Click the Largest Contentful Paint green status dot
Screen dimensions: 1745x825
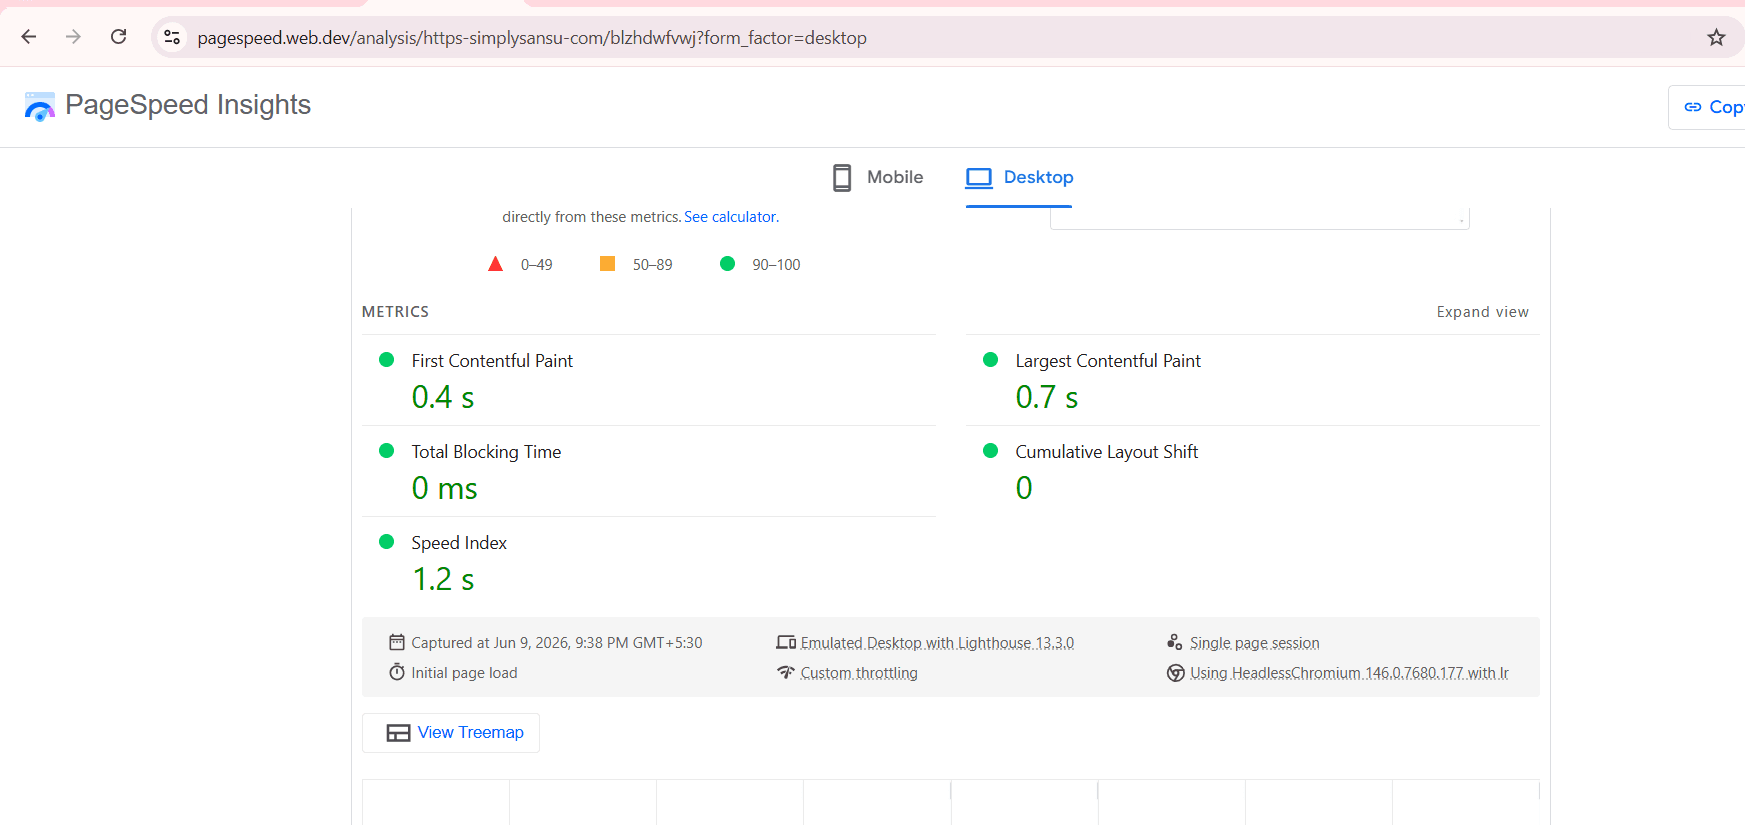pyautogui.click(x=991, y=360)
